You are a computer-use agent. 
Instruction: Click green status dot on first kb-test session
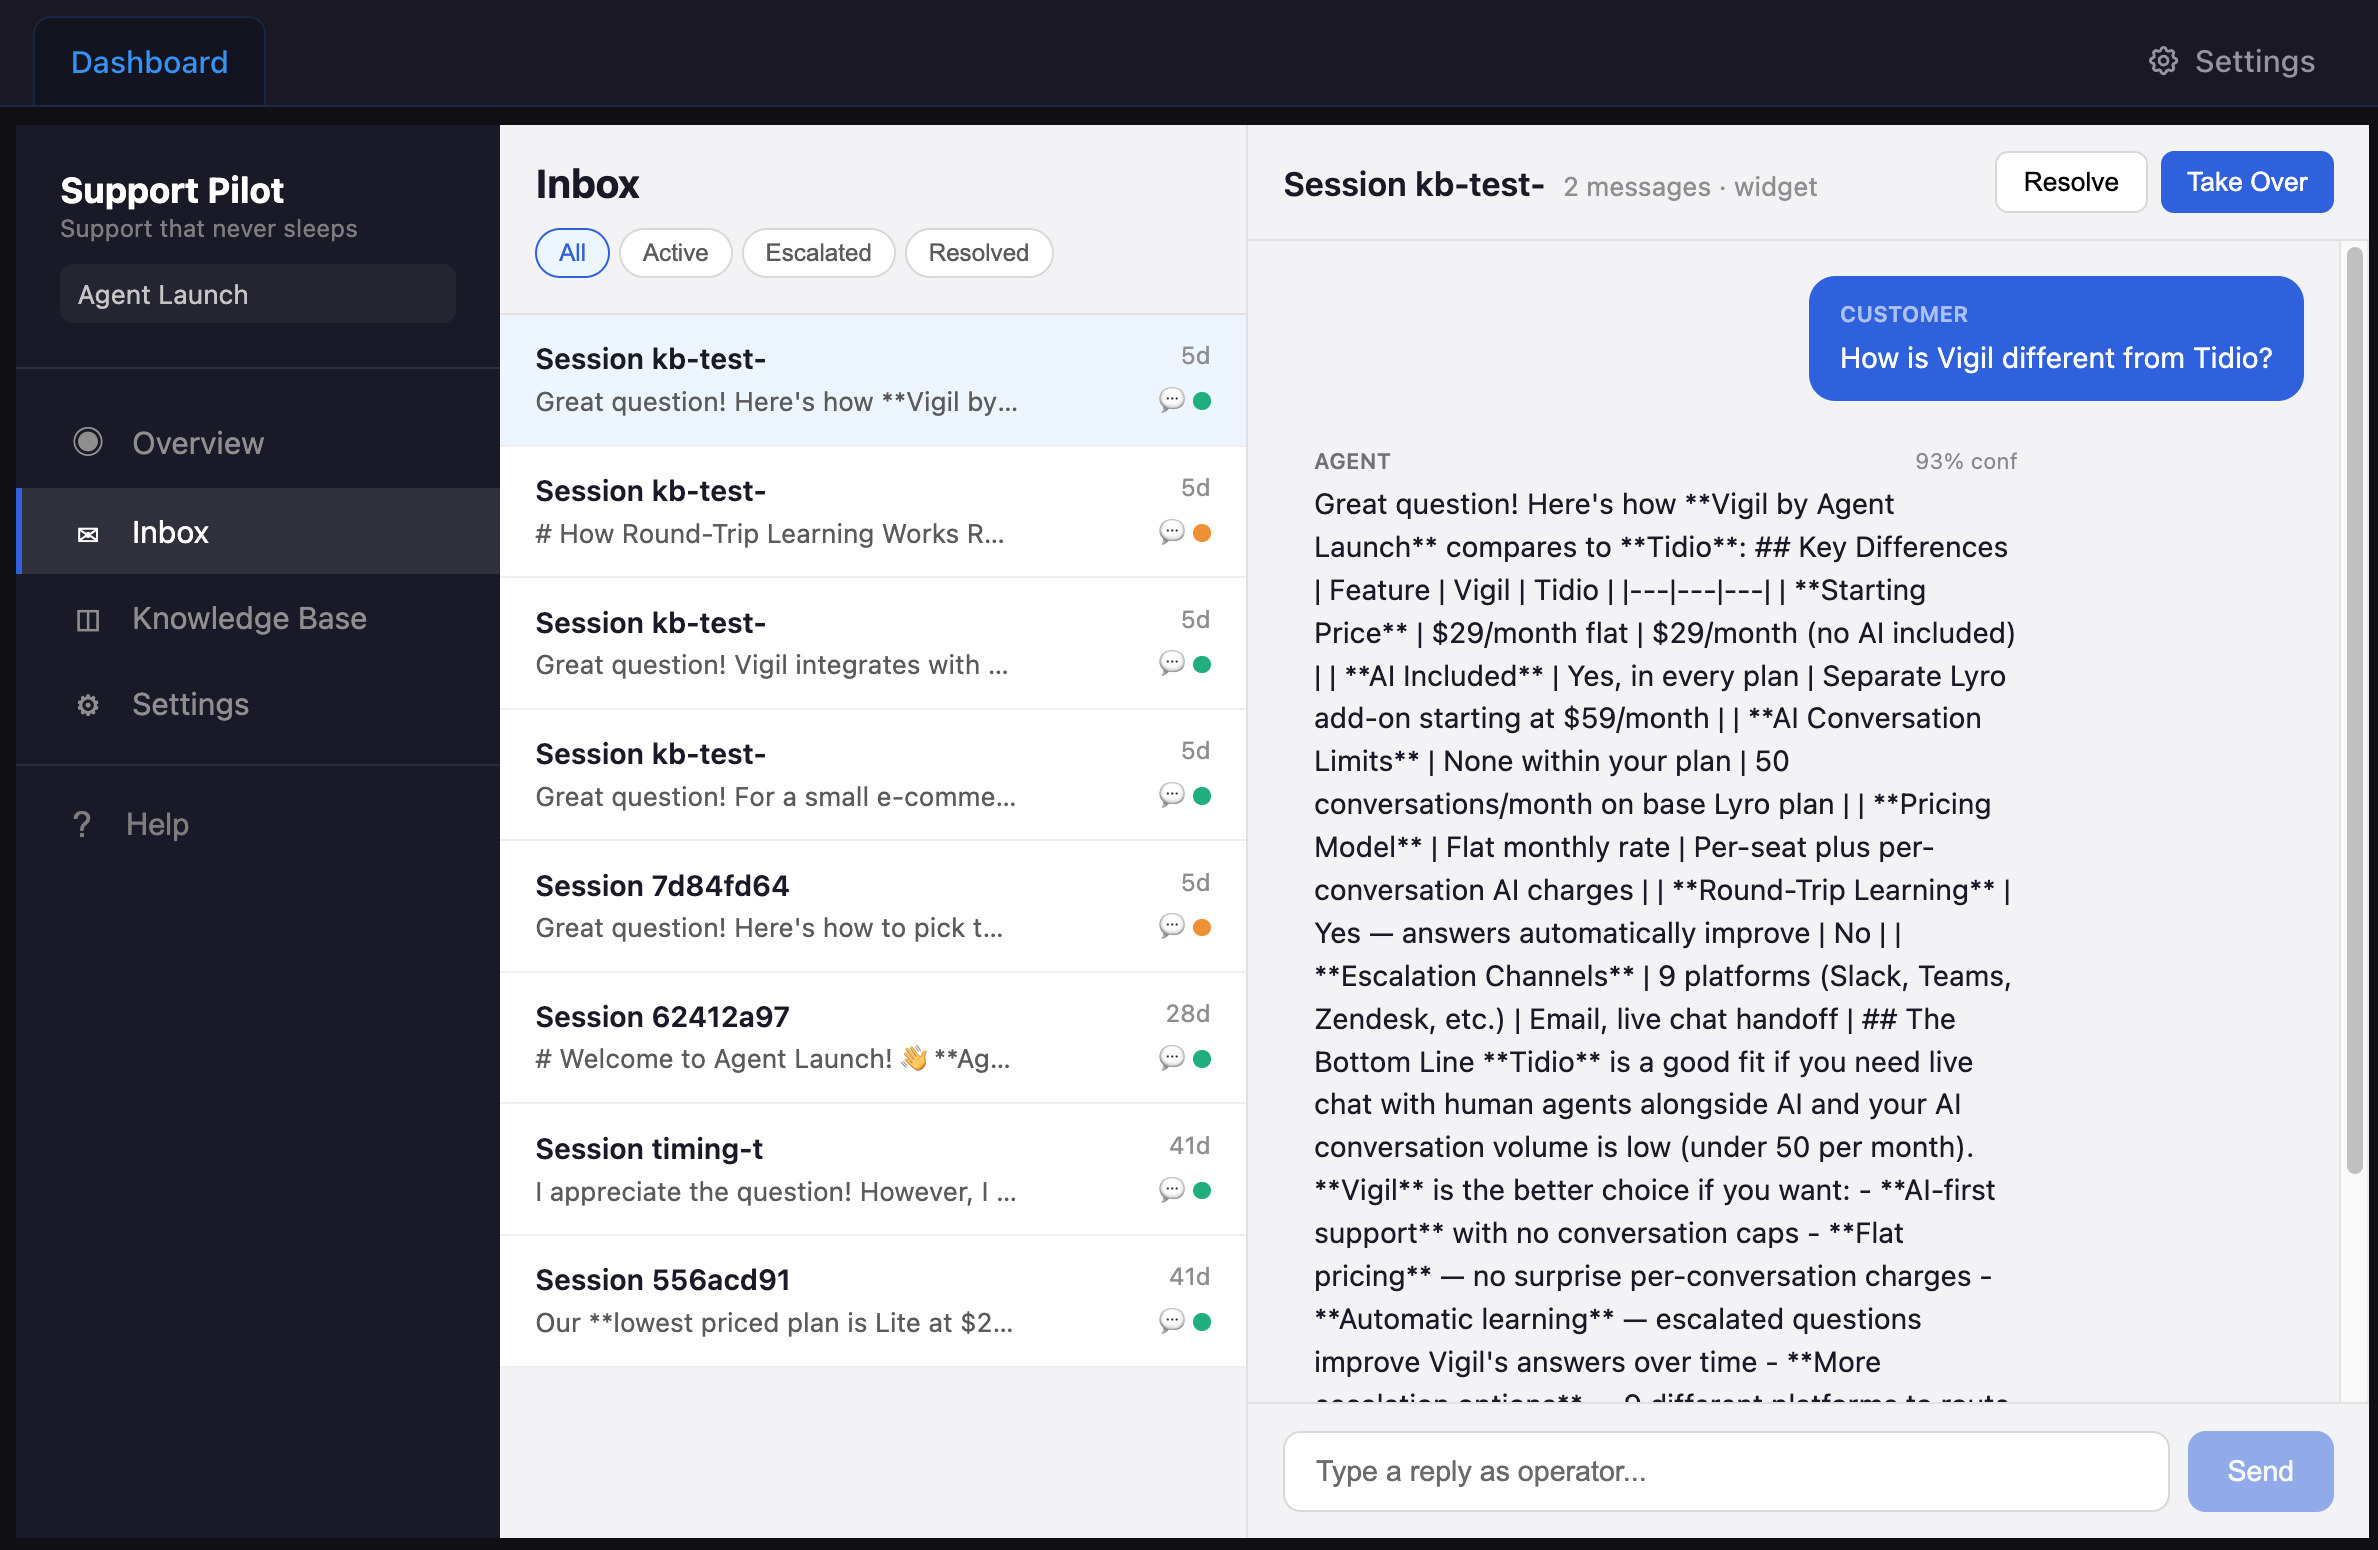click(x=1202, y=401)
